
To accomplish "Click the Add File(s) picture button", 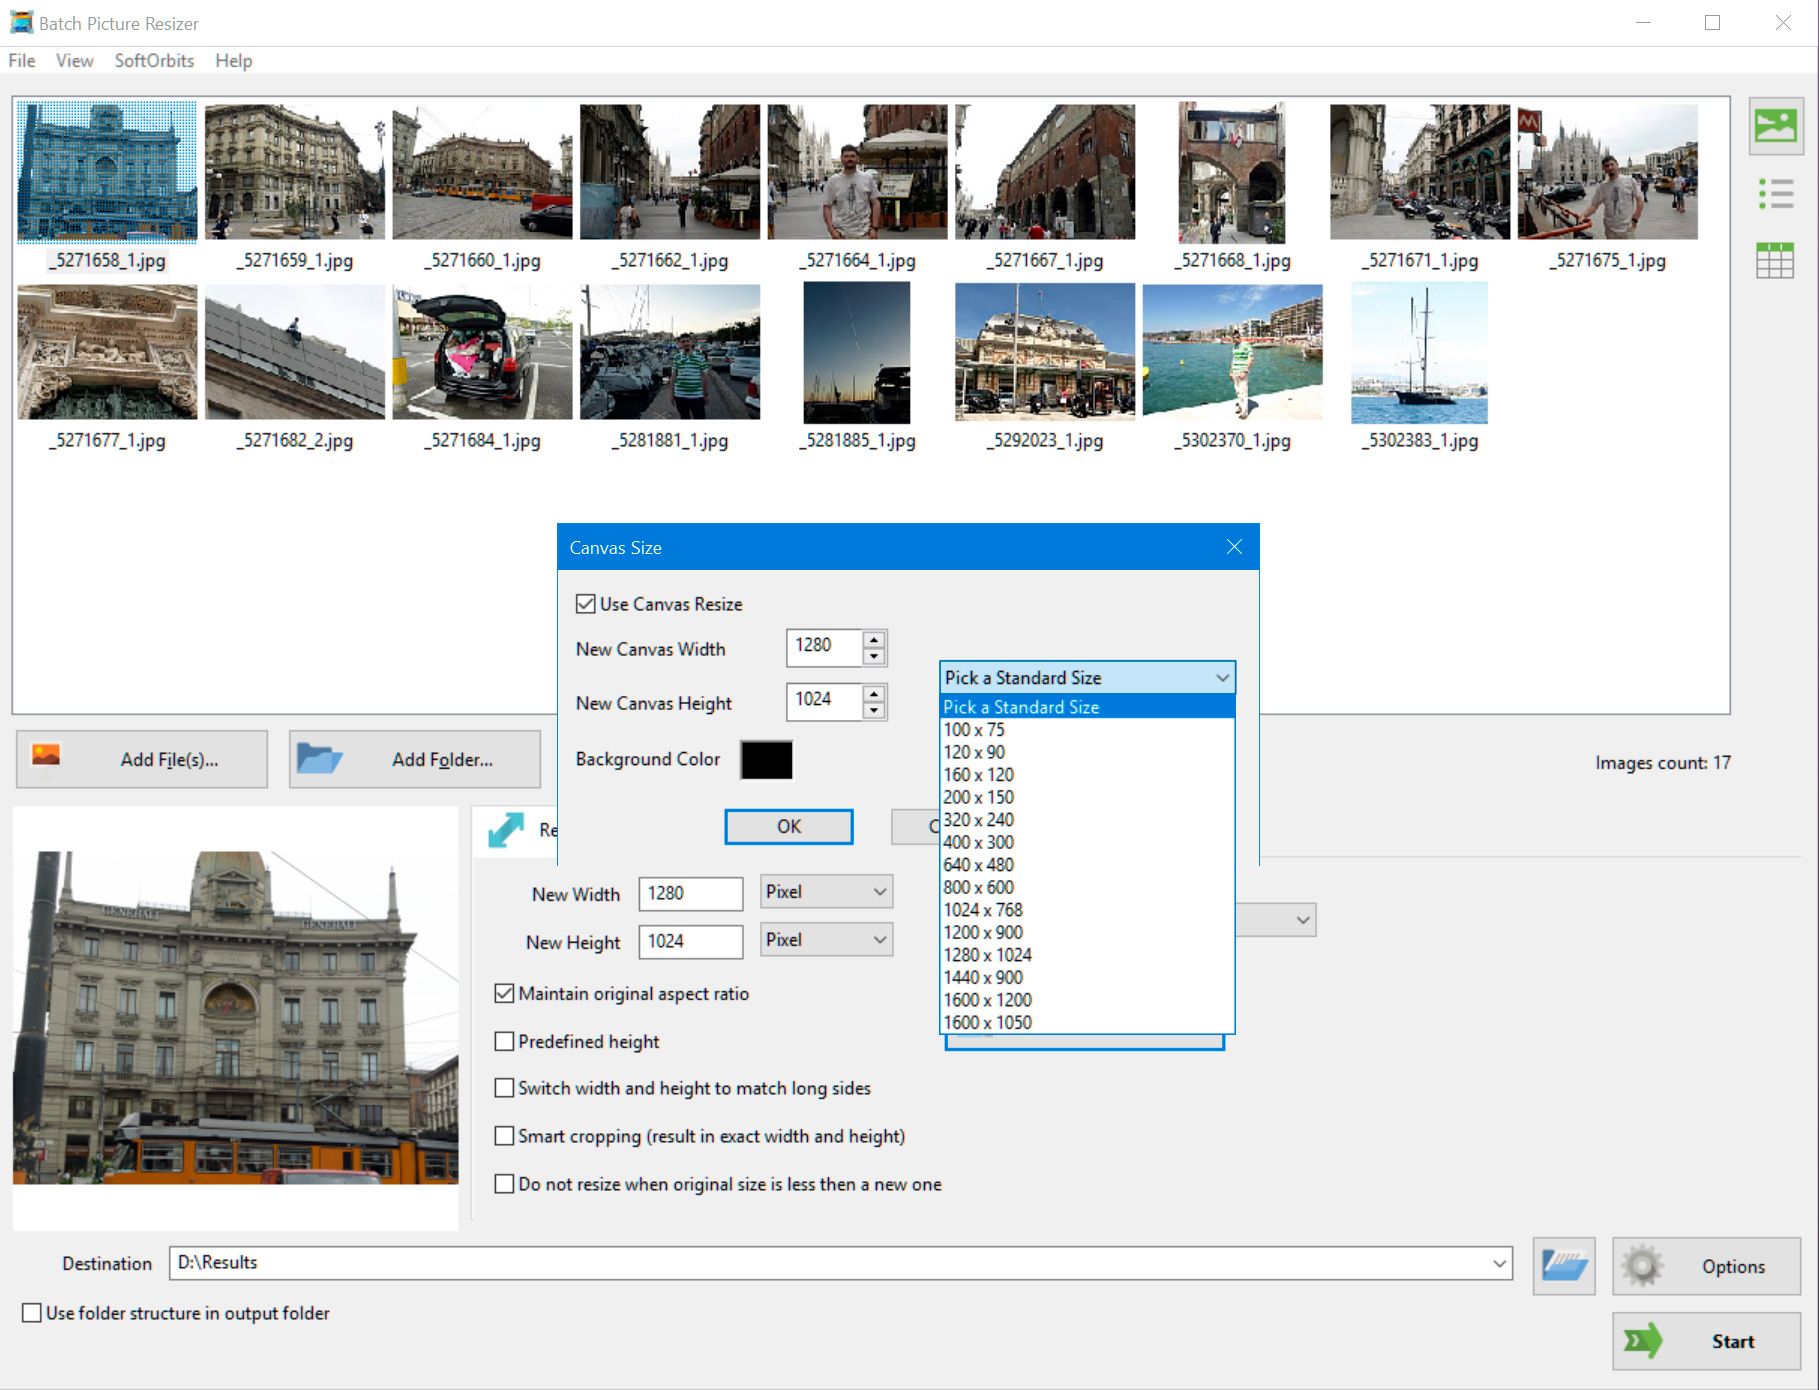I will [x=142, y=759].
